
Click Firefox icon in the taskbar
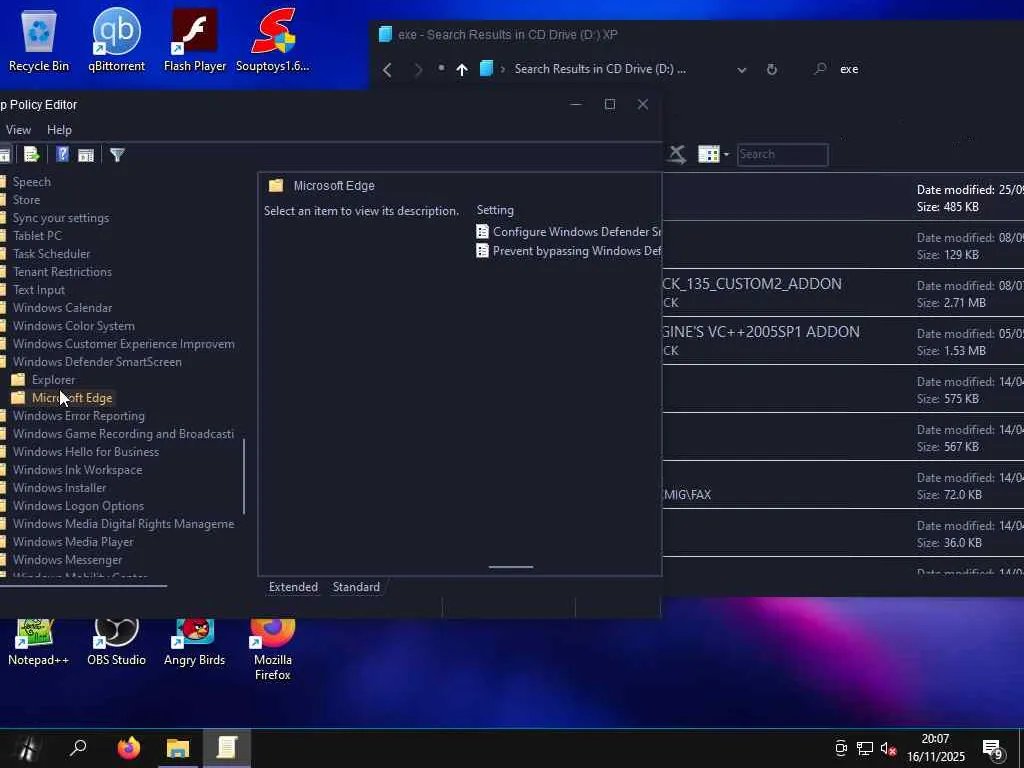coord(129,748)
